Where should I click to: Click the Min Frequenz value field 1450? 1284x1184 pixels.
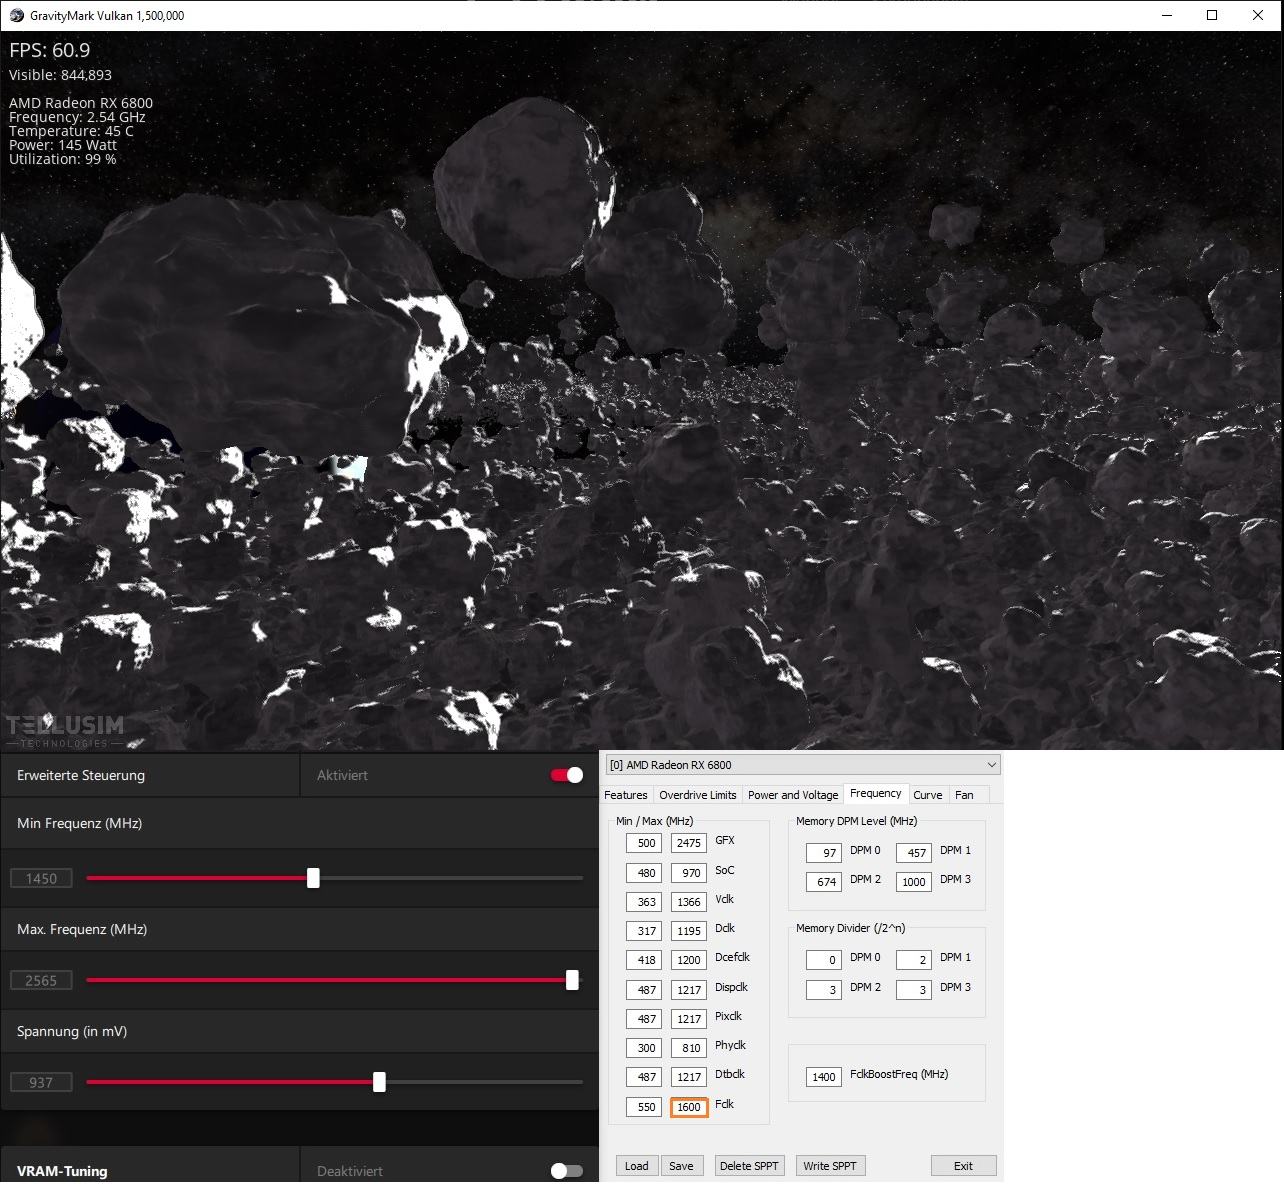click(x=41, y=878)
